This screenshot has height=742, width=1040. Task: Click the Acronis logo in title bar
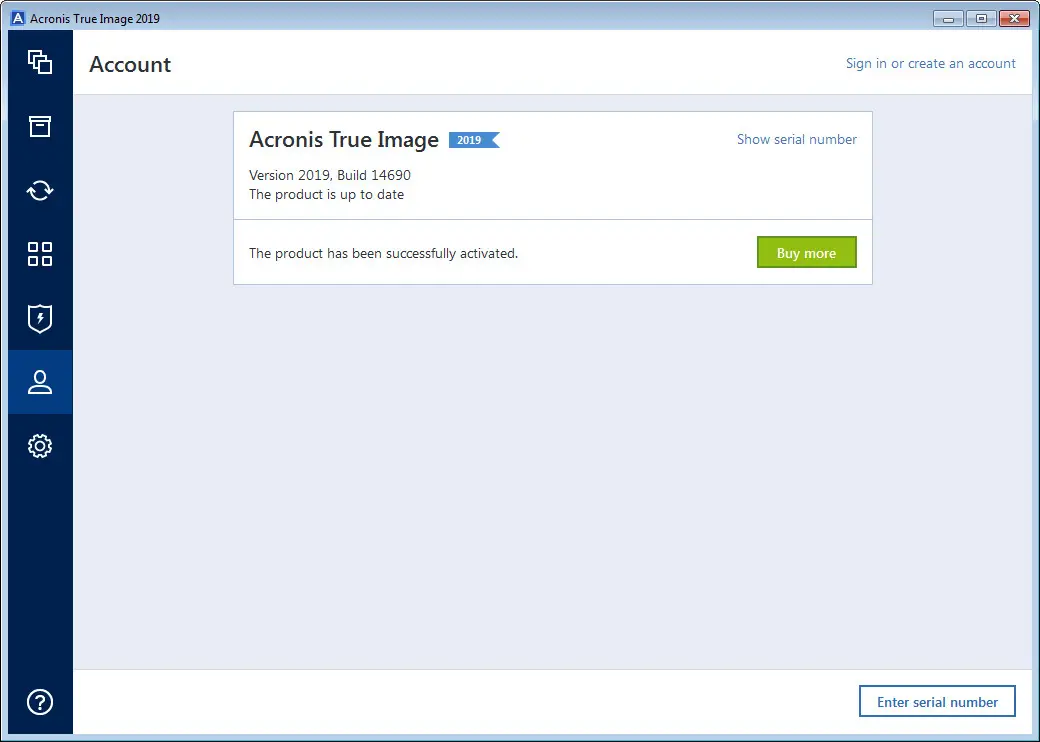coord(18,18)
